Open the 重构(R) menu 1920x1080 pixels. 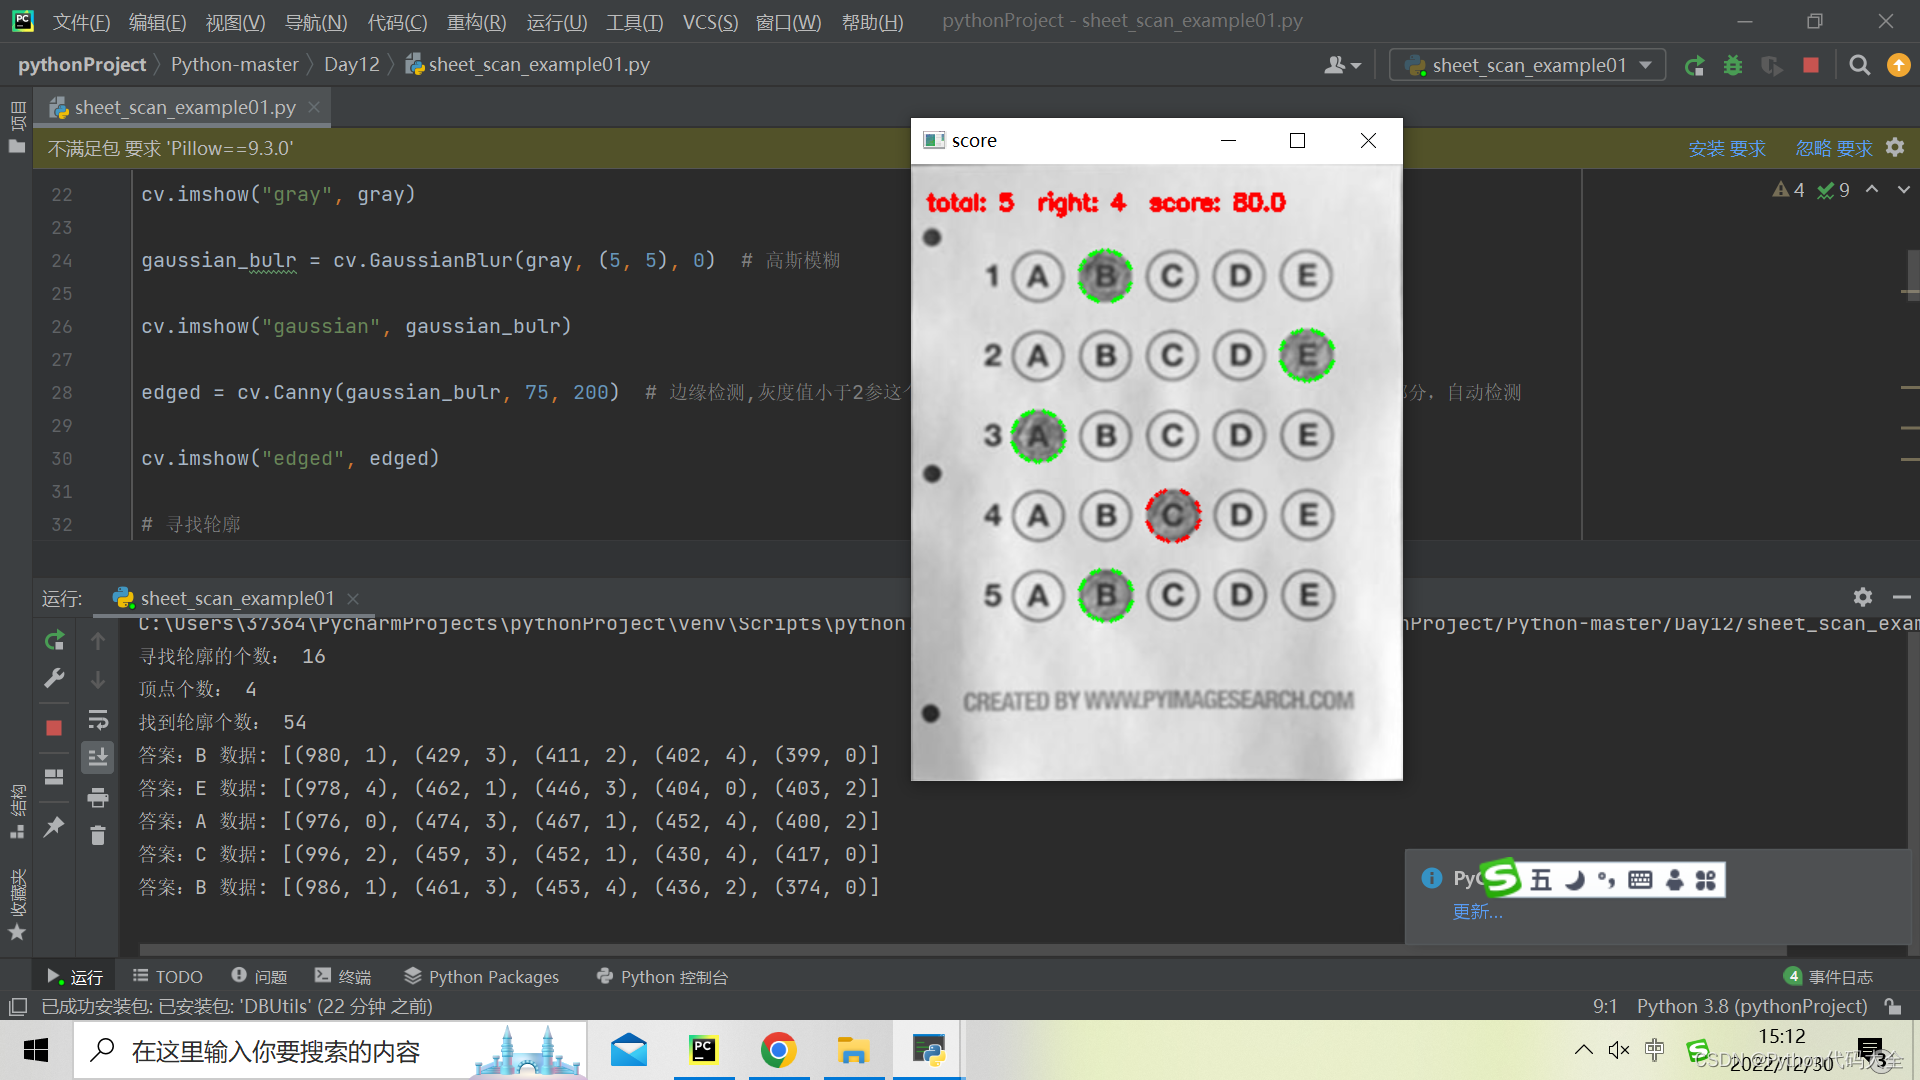click(x=476, y=22)
